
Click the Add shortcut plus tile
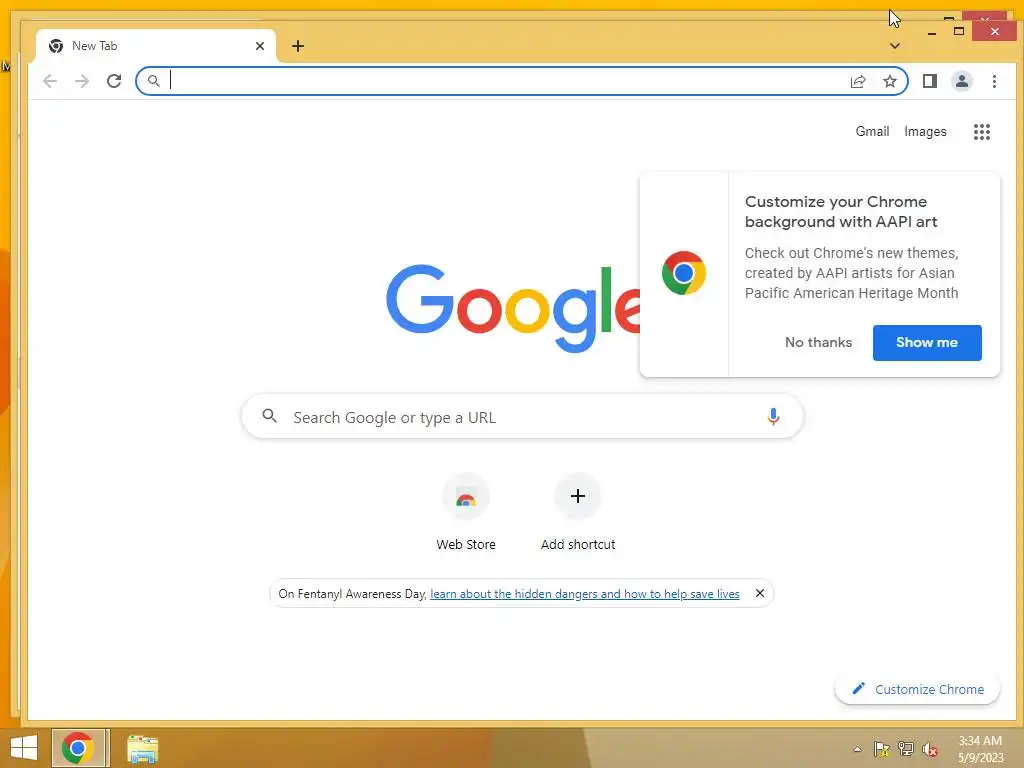pos(578,496)
